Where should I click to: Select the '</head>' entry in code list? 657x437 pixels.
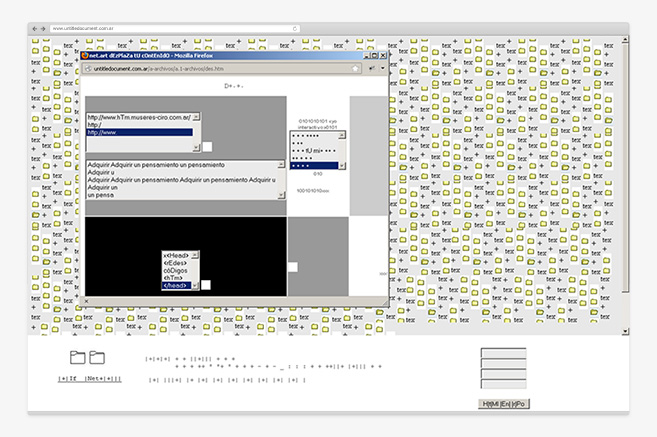click(x=179, y=286)
